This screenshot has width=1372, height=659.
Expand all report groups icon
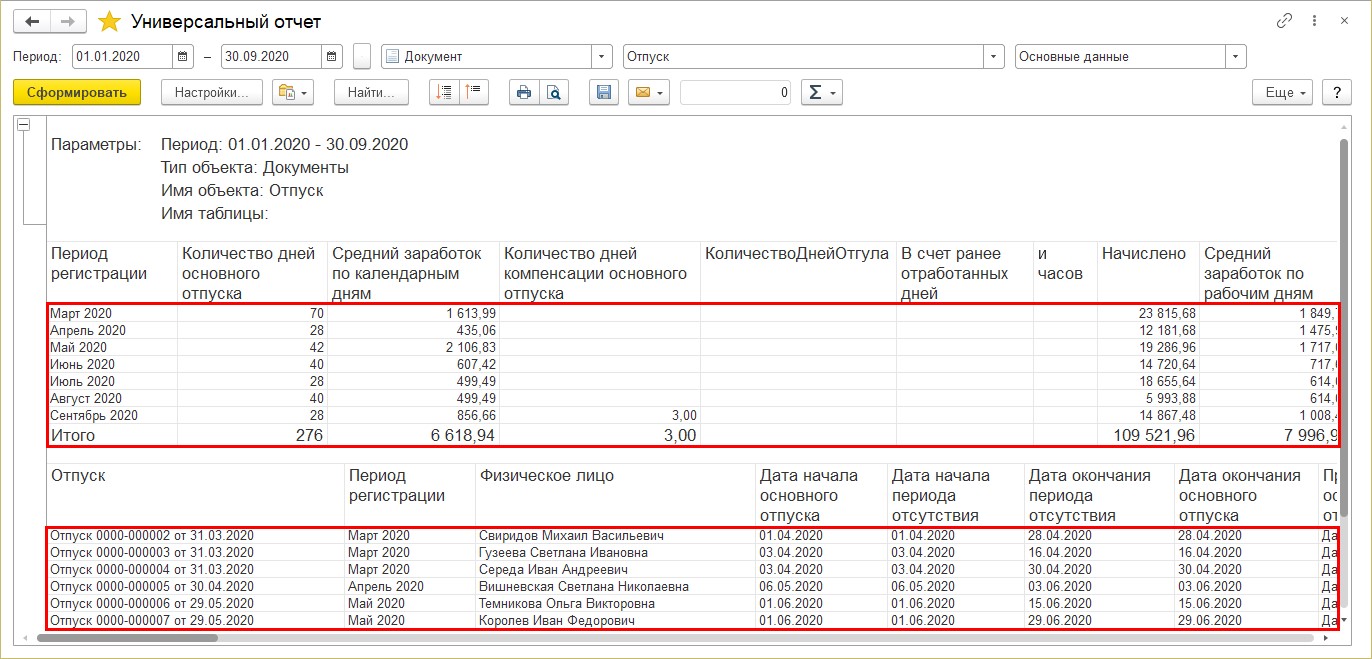point(444,92)
